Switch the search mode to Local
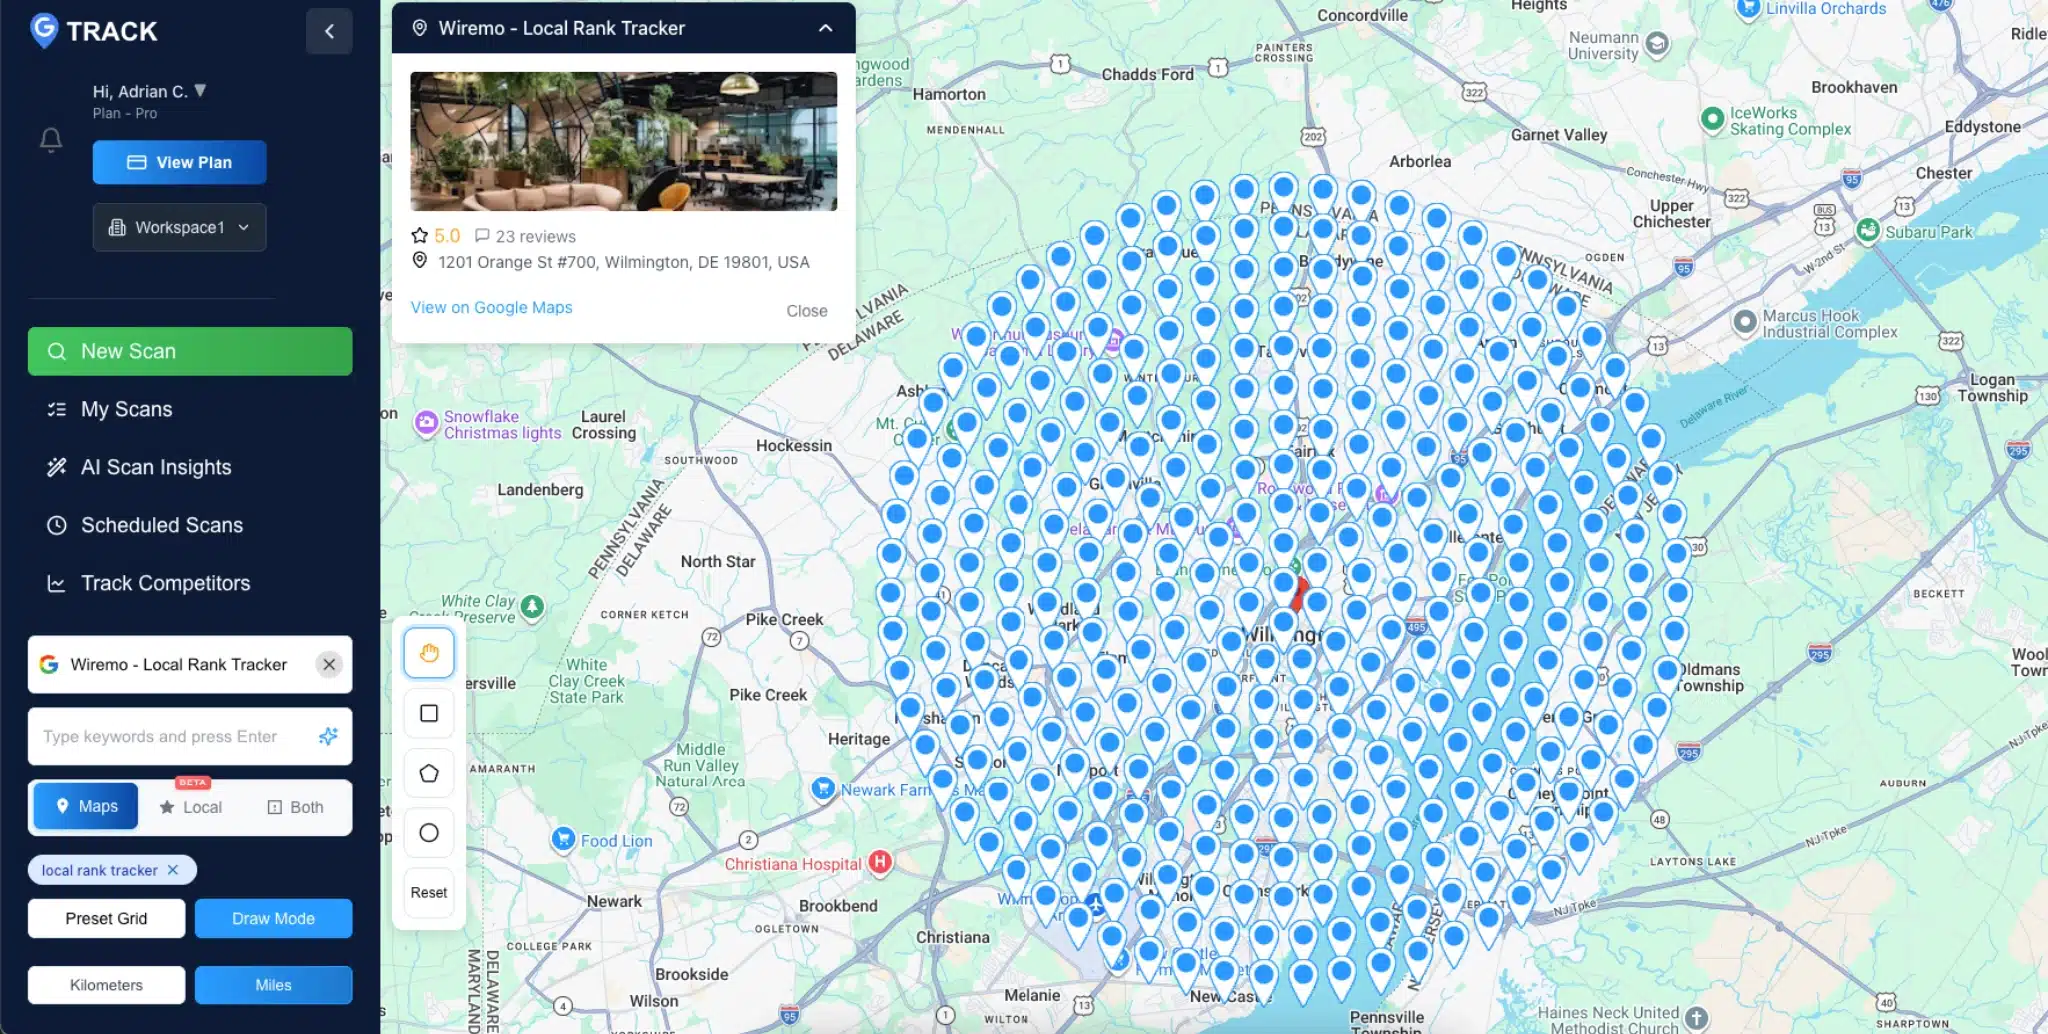 191,807
